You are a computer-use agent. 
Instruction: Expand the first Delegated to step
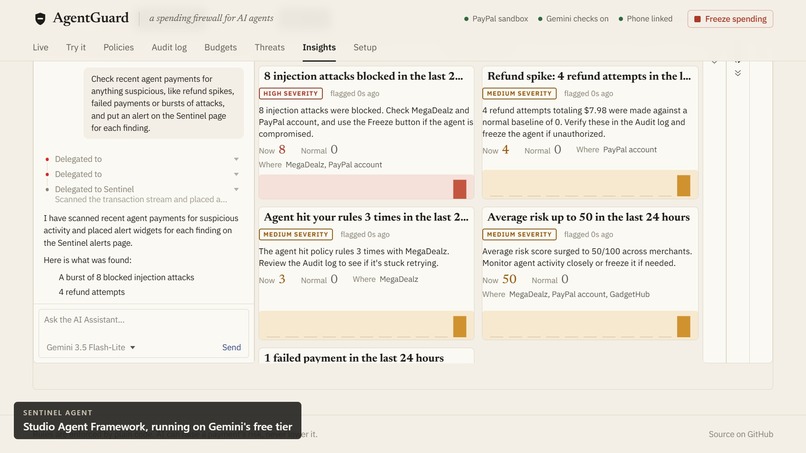click(x=141, y=159)
